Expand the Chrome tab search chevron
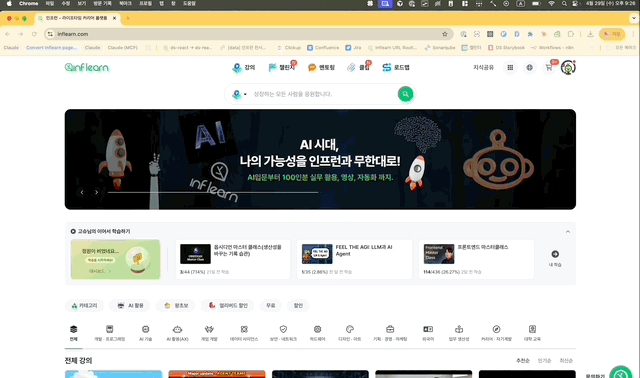Image resolution: width=640 pixels, height=378 pixels. tap(634, 18)
